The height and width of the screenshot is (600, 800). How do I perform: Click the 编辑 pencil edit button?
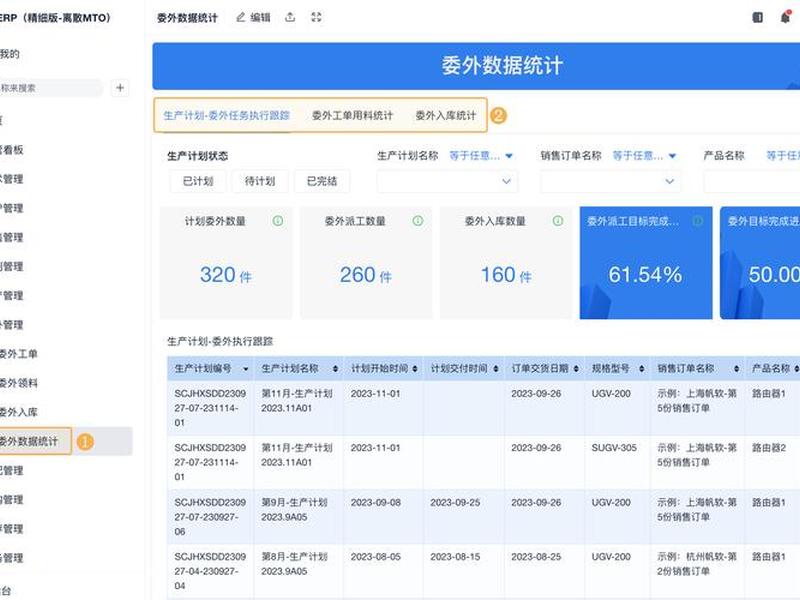click(x=253, y=17)
